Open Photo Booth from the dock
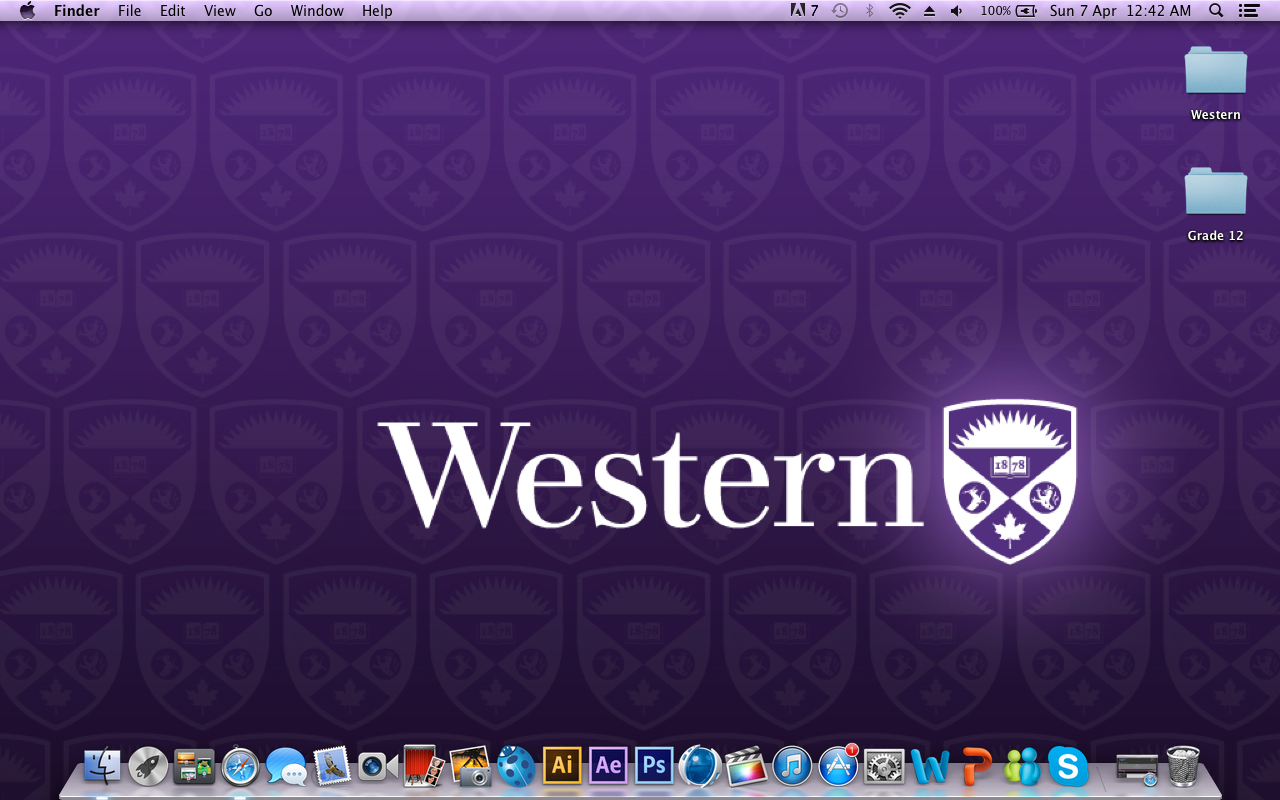1280x800 pixels. 424,766
